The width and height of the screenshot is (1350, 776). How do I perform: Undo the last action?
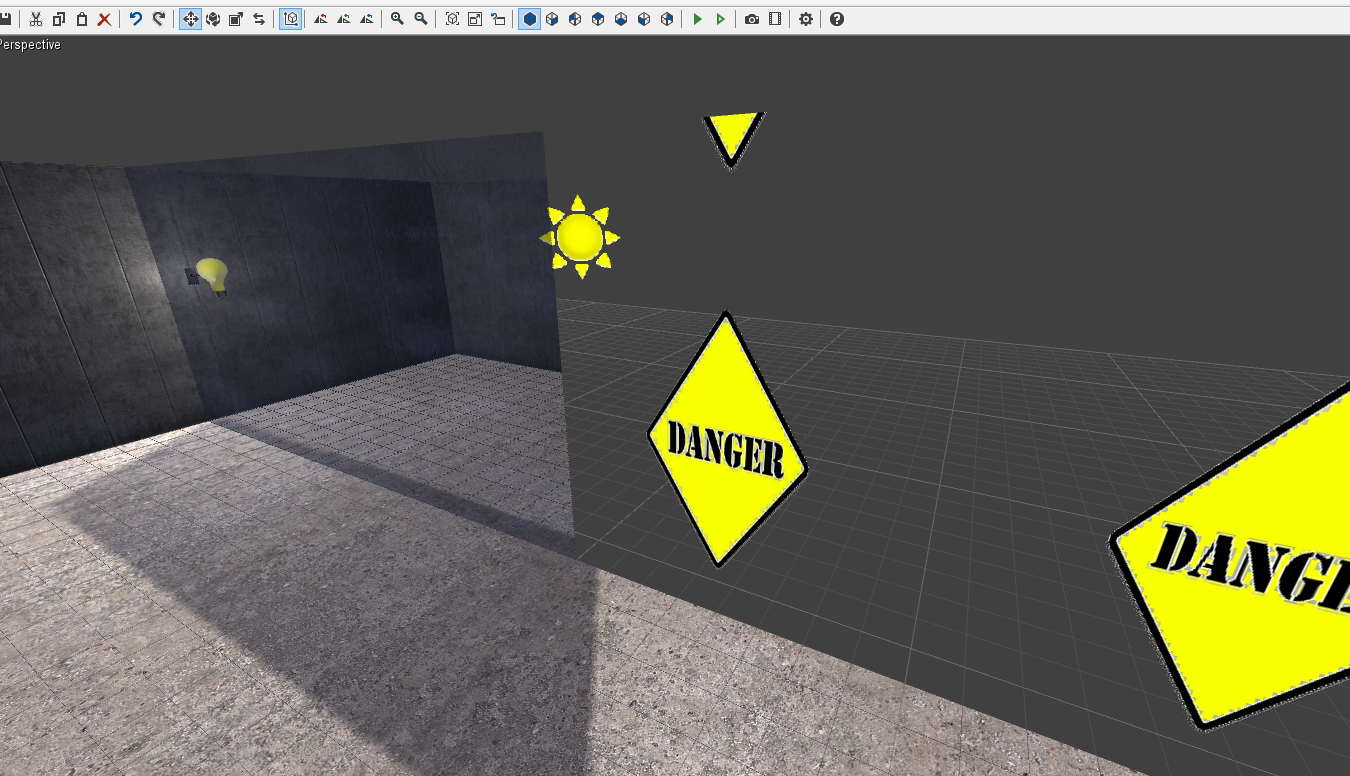tap(136, 19)
